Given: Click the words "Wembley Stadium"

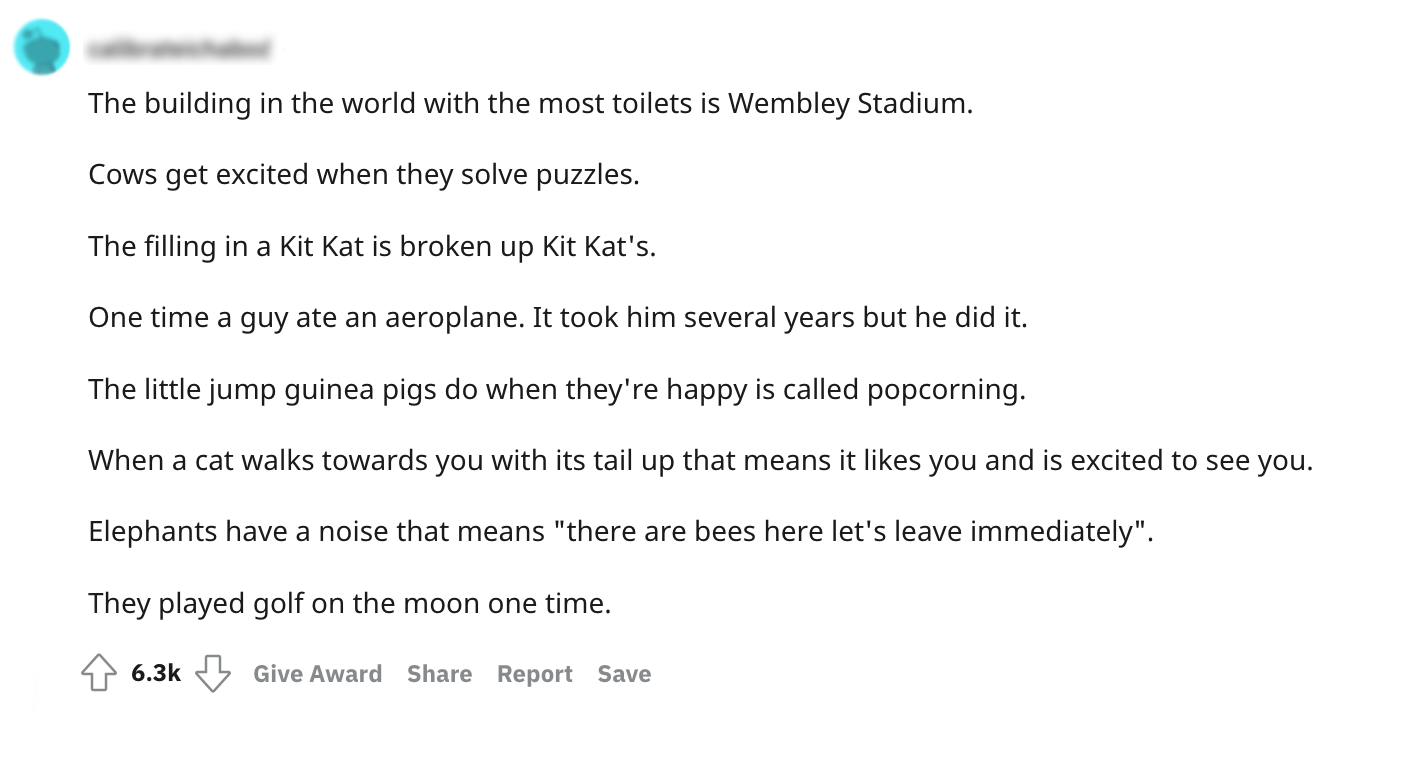Looking at the screenshot, I should click(849, 103).
